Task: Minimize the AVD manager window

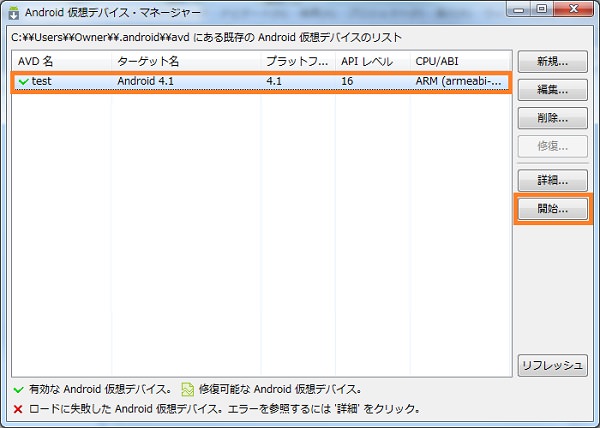Action: tap(519, 9)
